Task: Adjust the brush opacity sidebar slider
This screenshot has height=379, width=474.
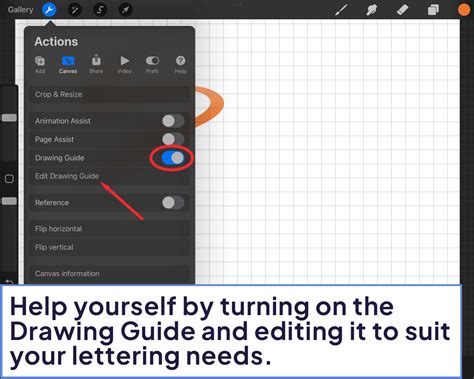Action: (x=9, y=201)
